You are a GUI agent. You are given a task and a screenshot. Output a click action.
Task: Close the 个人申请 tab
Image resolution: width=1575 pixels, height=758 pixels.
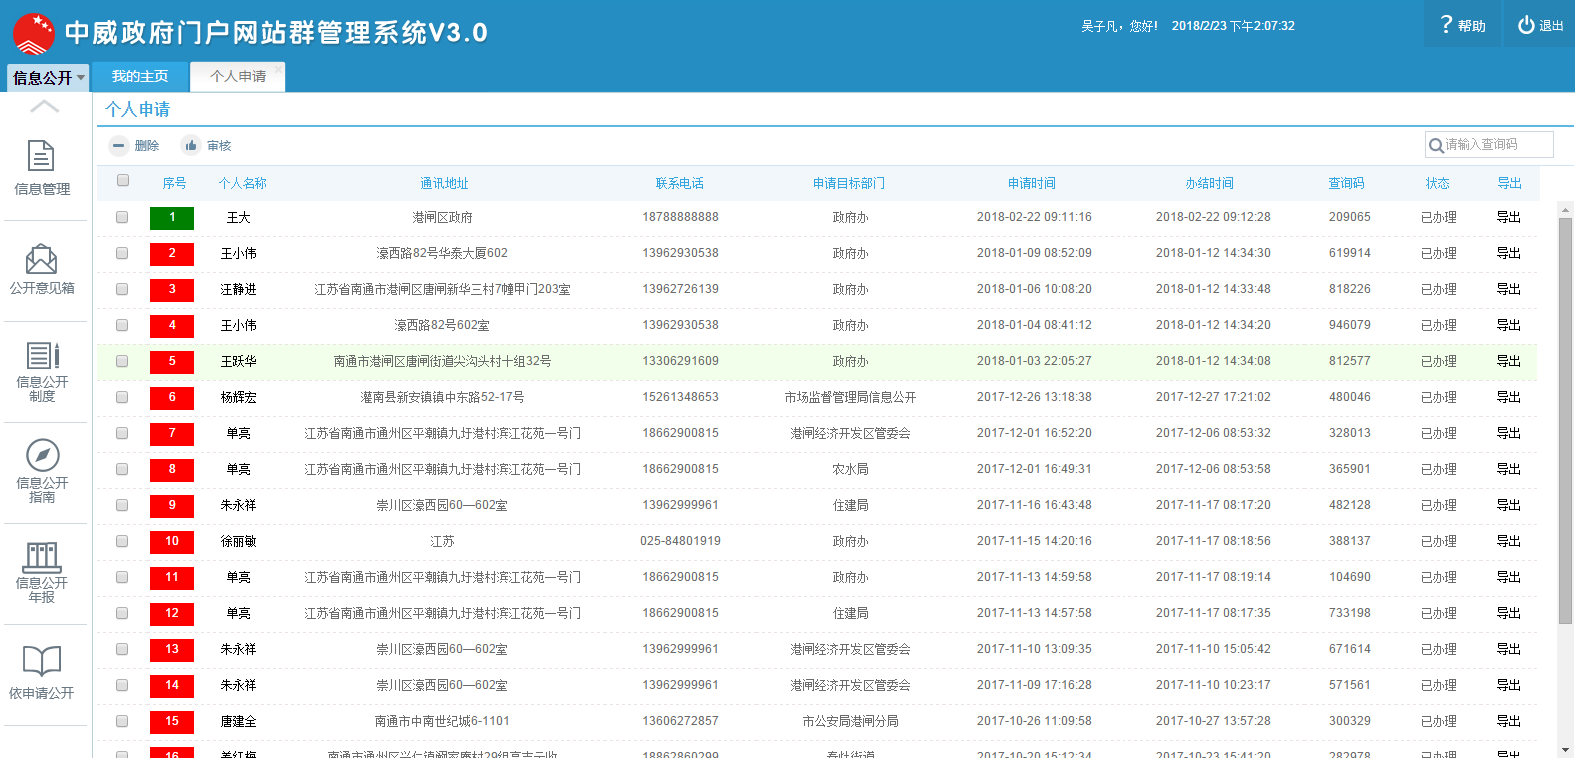[278, 69]
